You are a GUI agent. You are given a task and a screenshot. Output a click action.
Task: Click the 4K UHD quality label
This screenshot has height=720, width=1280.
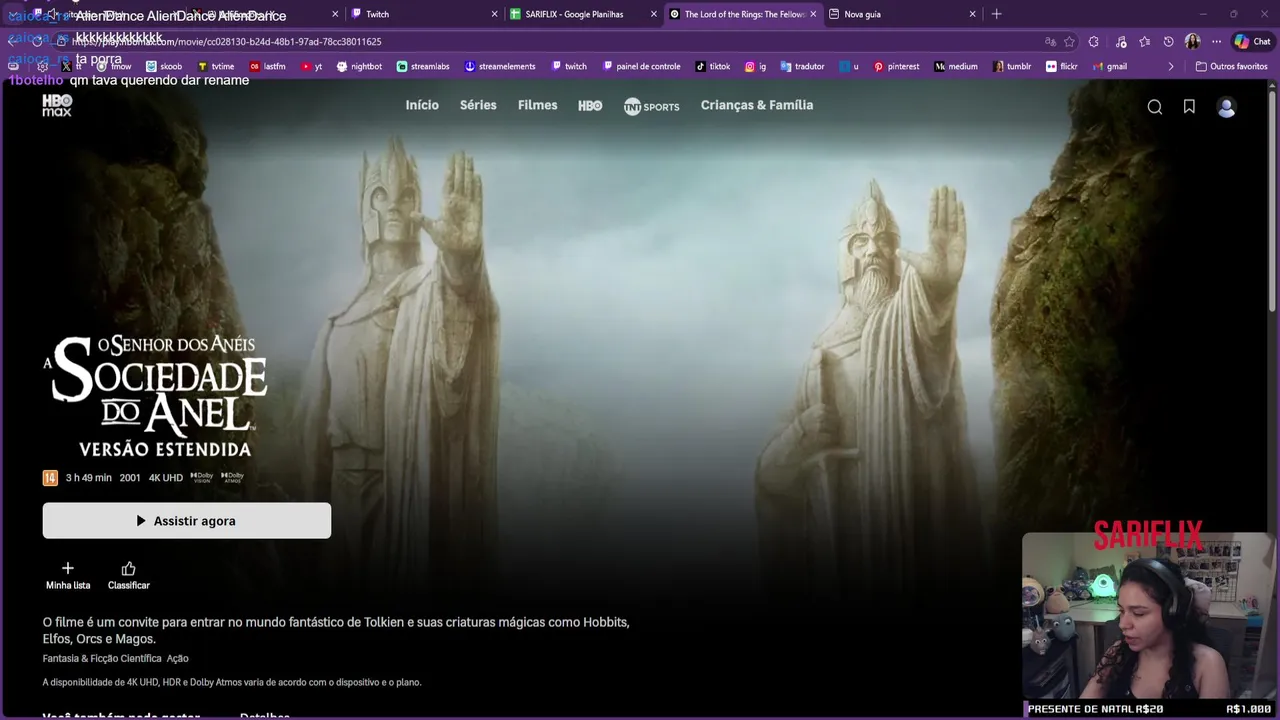pos(166,478)
